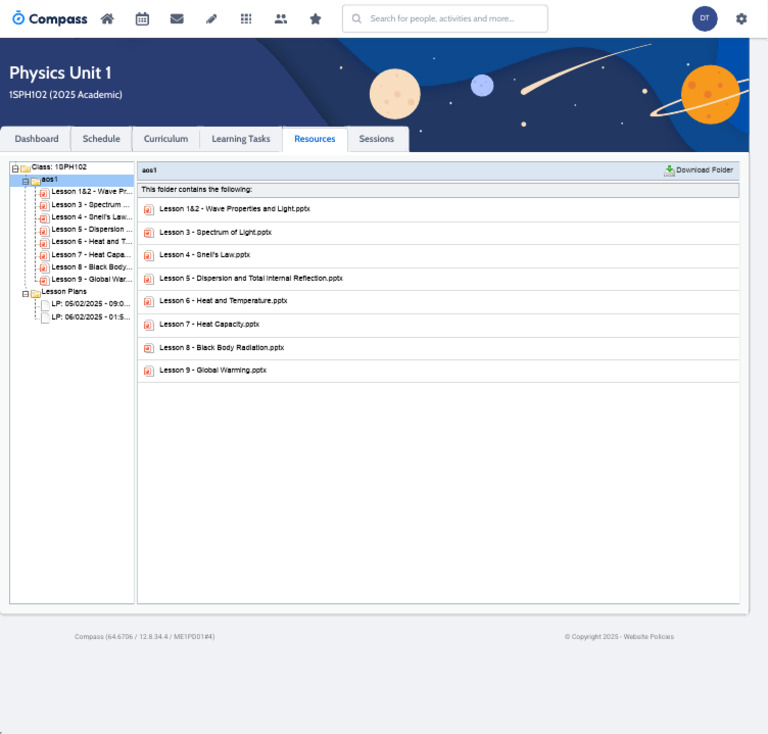This screenshot has height=734, width=768.
Task: Open the Sessions tab
Action: pos(376,139)
